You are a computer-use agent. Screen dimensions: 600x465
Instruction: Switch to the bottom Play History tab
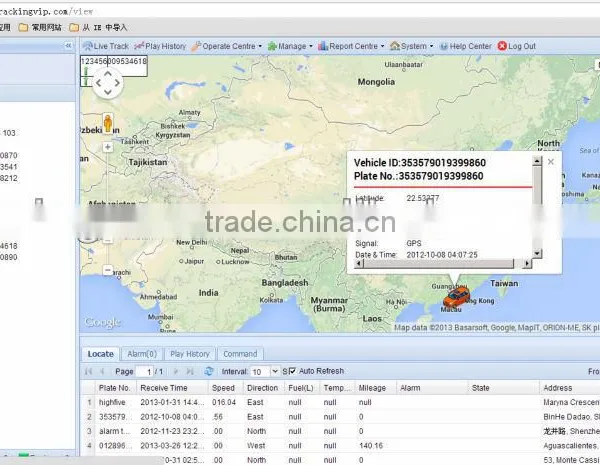tap(190, 354)
